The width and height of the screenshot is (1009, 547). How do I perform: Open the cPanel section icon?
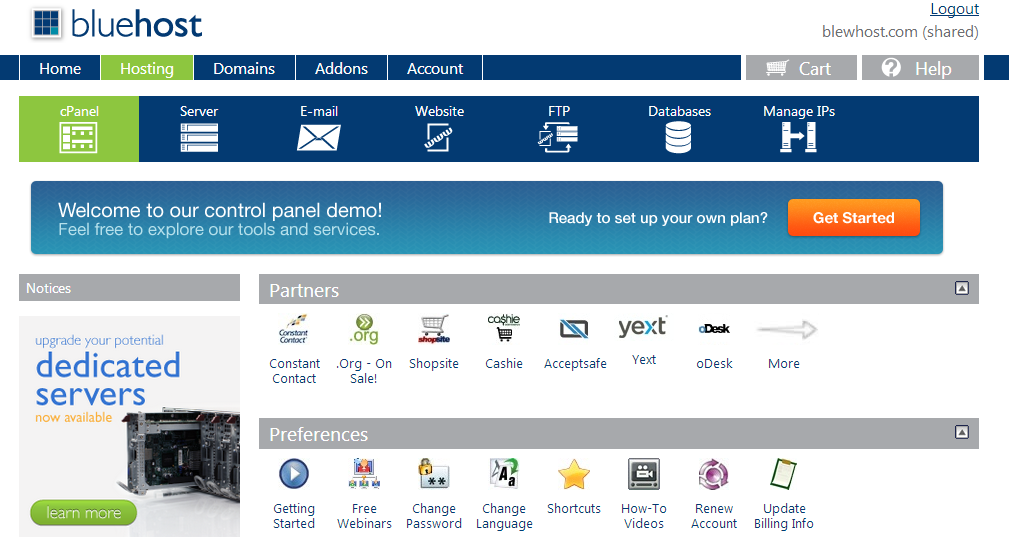coord(79,138)
